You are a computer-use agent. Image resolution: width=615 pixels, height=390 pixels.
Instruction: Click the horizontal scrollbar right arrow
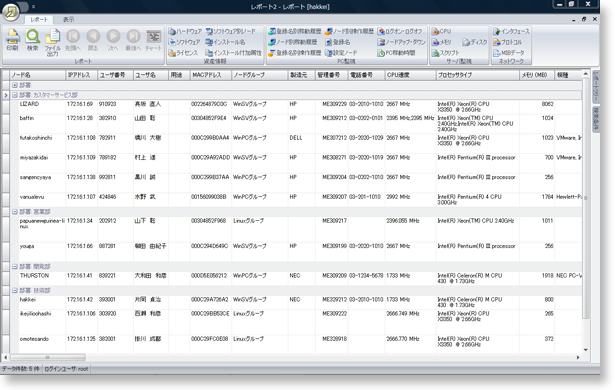(x=578, y=357)
